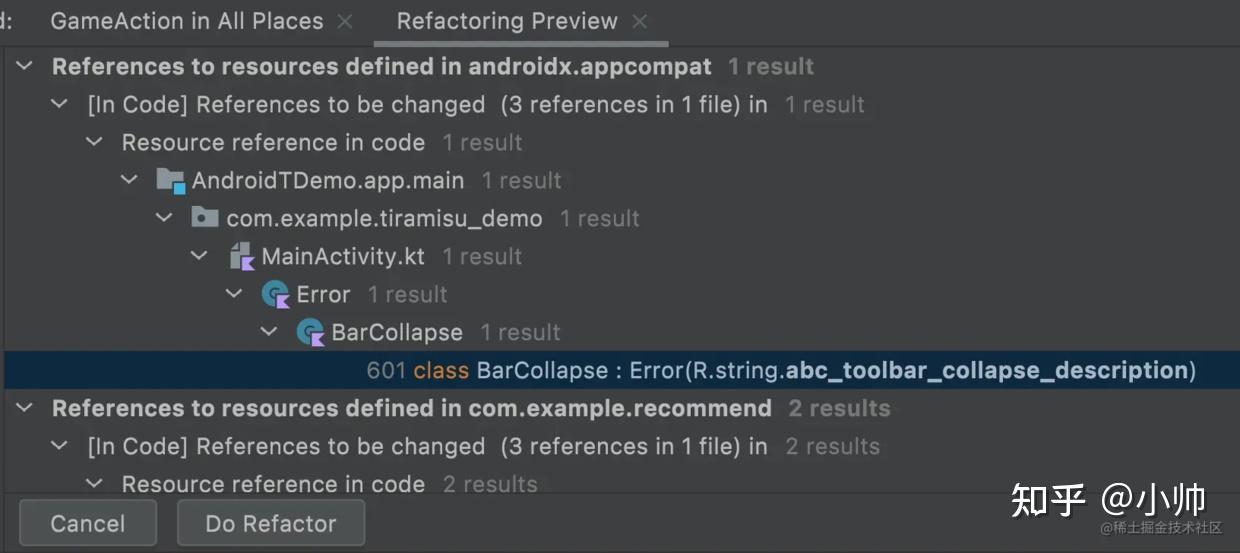Select the Refactoring Preview tab
Image resolution: width=1240 pixels, height=553 pixels.
click(x=507, y=21)
